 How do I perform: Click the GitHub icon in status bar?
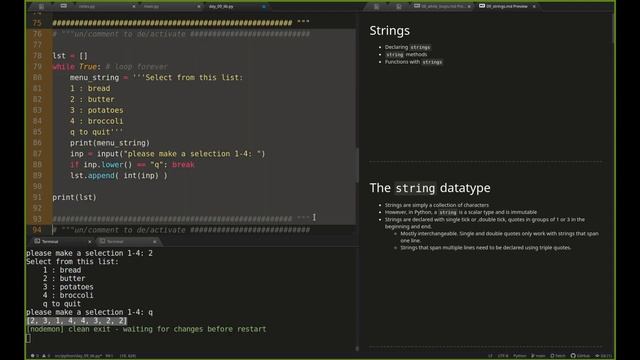coord(573,356)
